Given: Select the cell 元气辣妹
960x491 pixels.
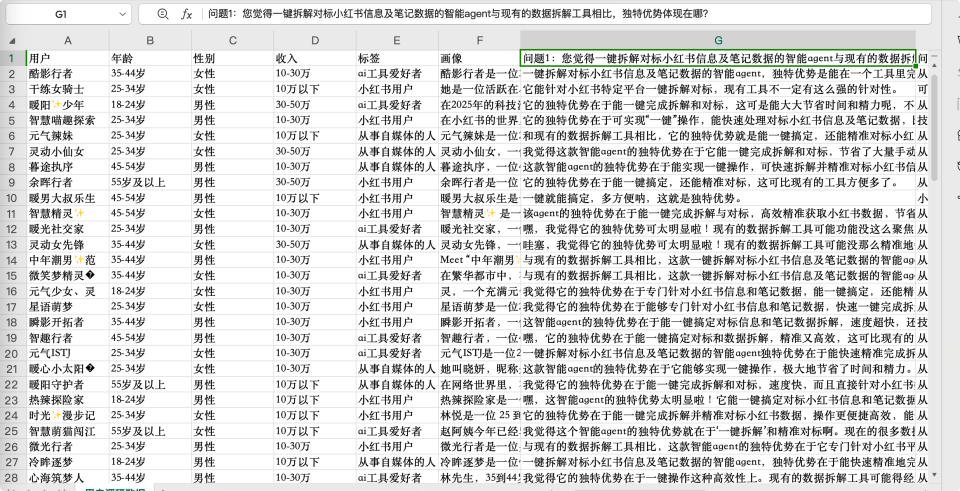Looking at the screenshot, I should point(68,136).
